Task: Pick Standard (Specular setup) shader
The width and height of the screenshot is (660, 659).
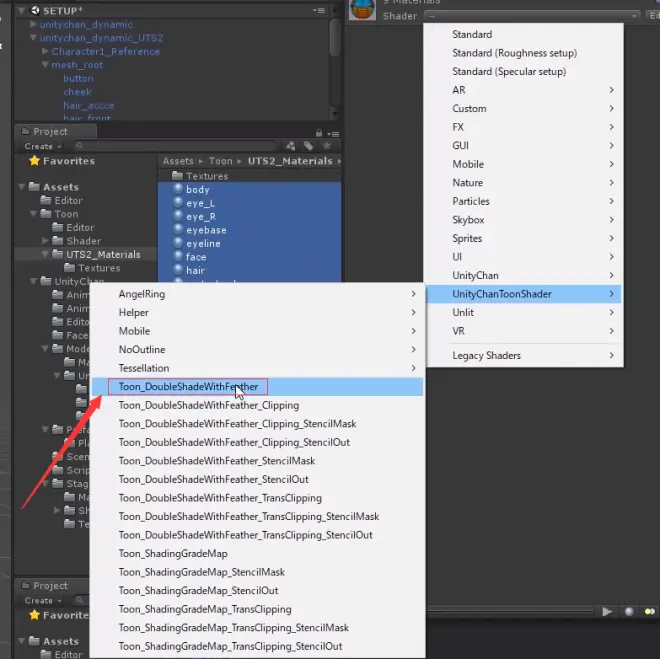Action: point(524,72)
